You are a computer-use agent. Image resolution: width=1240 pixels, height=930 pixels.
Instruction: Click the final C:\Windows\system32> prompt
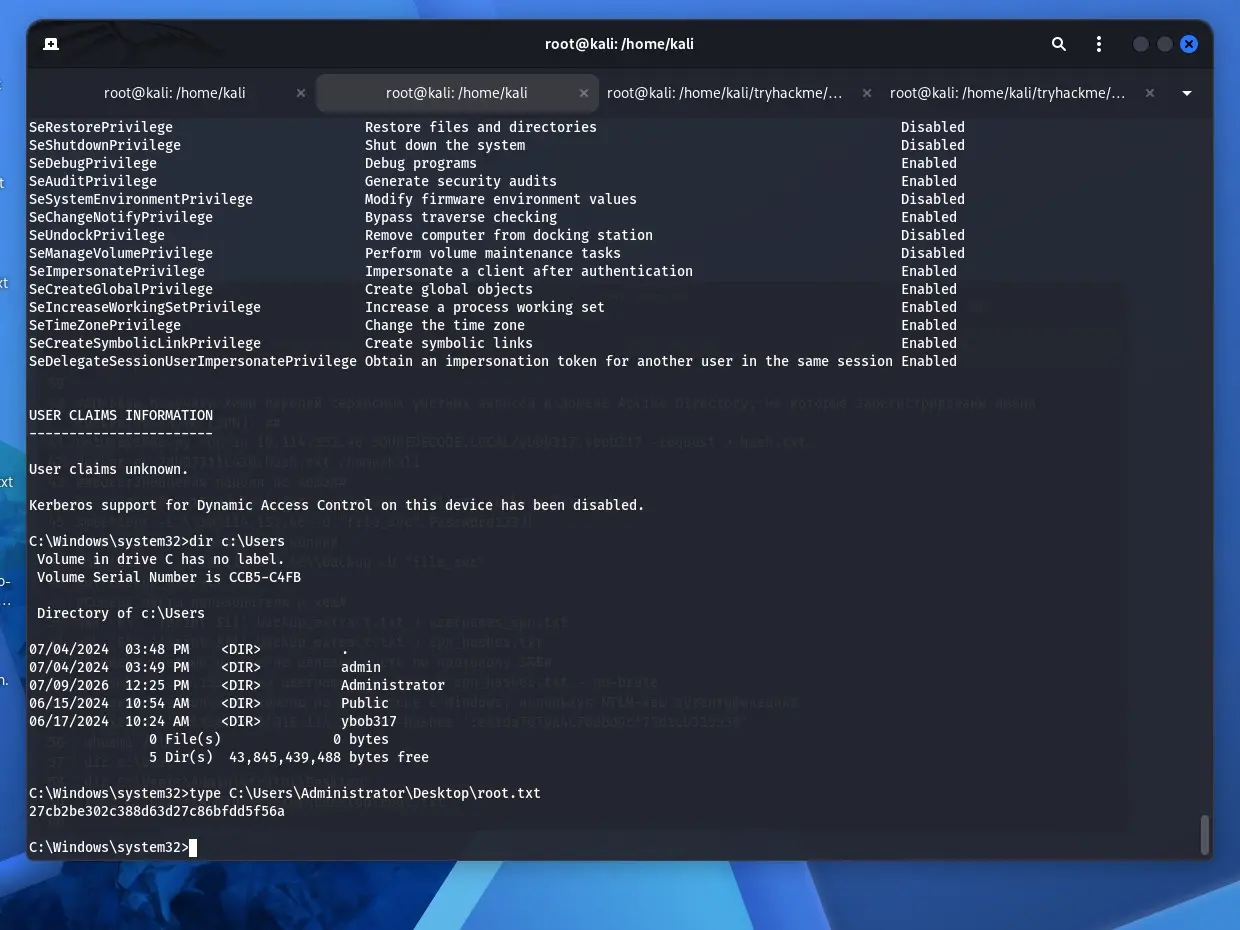109,847
